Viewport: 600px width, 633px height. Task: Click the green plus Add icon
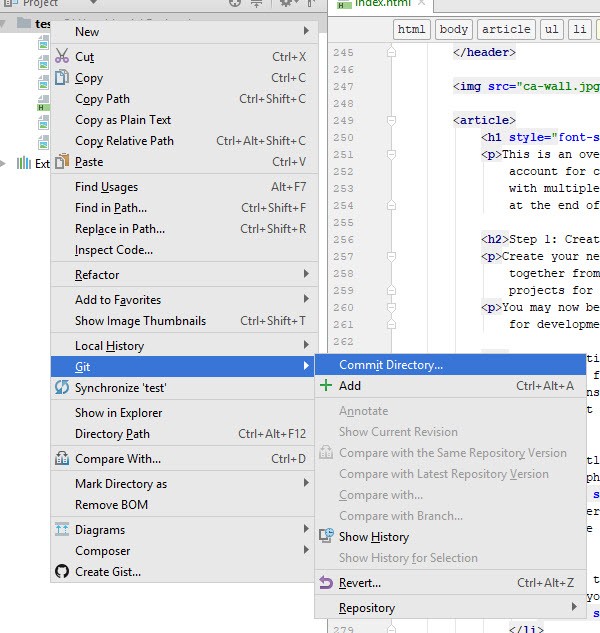click(x=326, y=386)
